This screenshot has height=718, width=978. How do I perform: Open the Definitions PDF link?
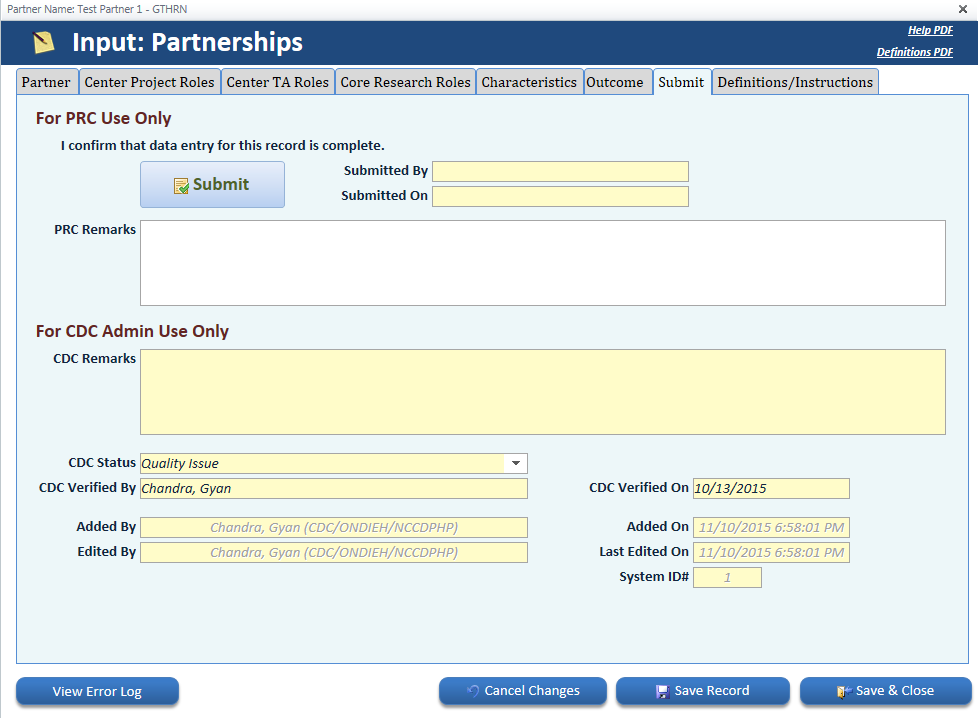pyautogui.click(x=914, y=52)
